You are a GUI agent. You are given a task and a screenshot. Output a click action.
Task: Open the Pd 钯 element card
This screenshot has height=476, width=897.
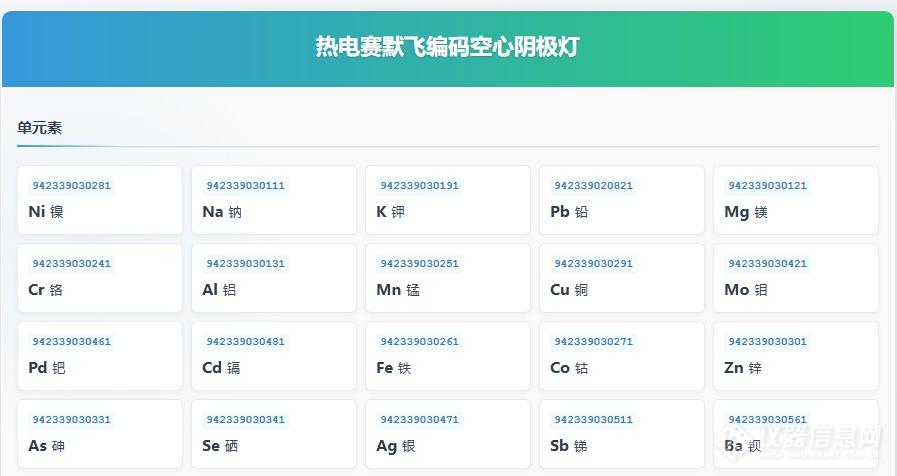point(99,356)
